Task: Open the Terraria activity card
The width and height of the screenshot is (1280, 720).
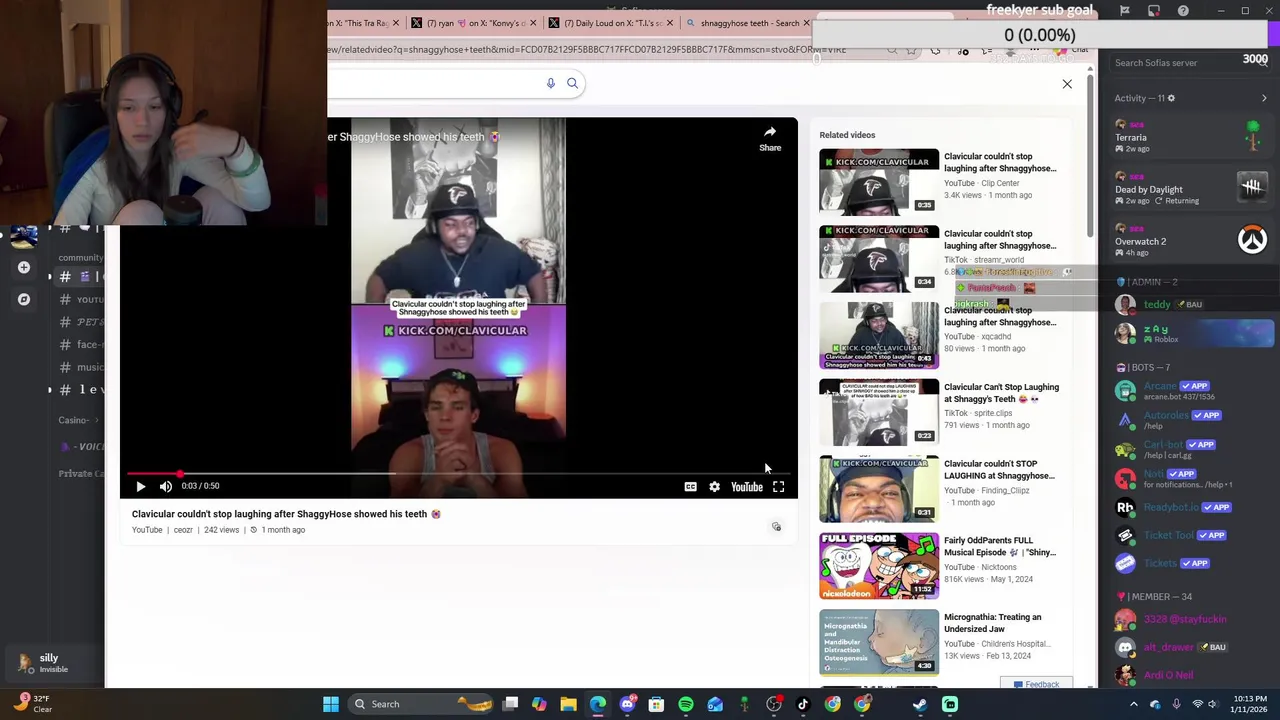Action: pyautogui.click(x=1190, y=137)
